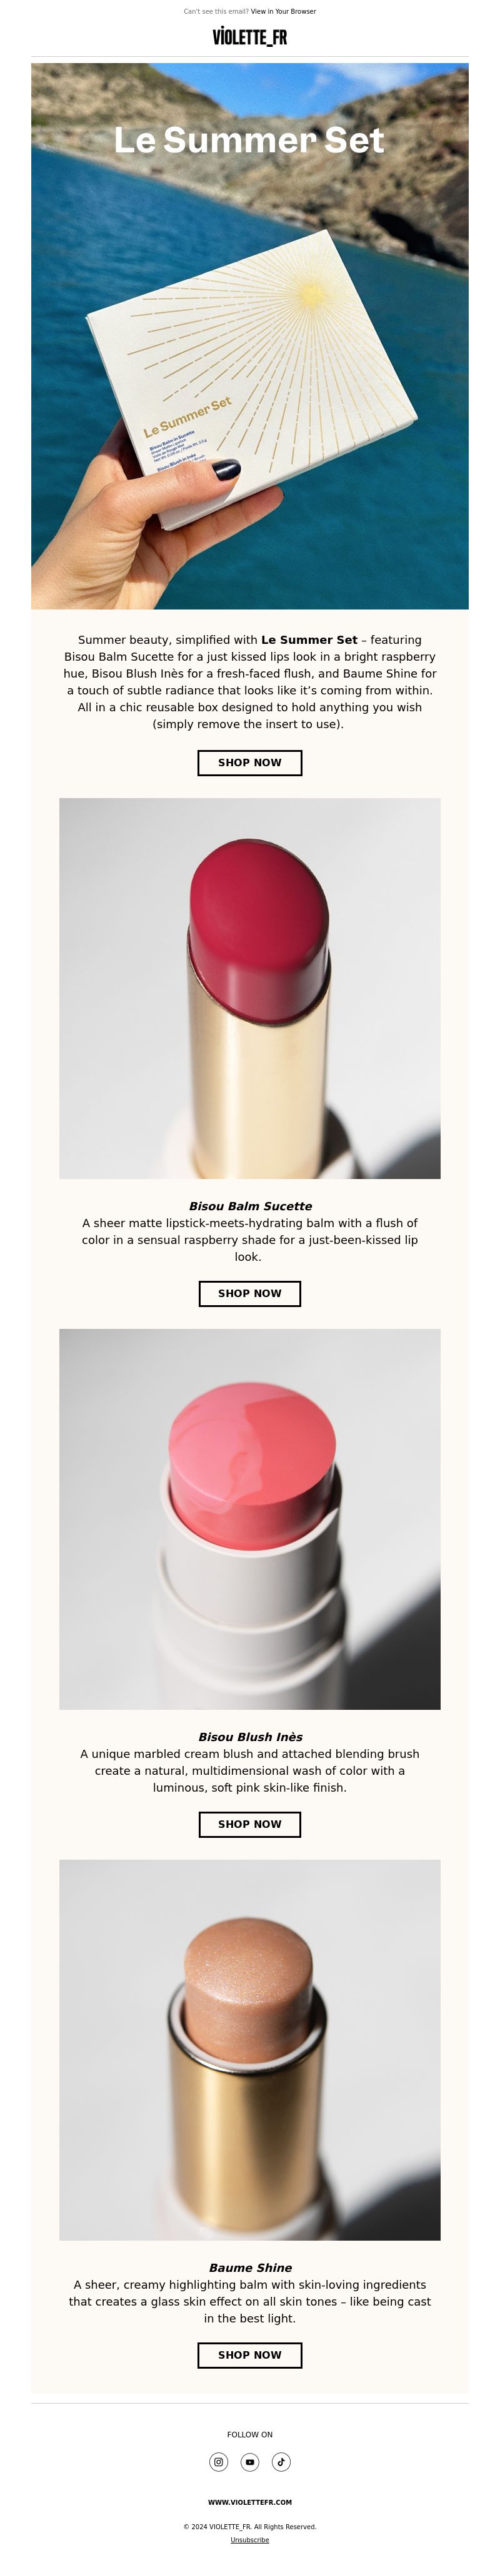Click the Unsubscribe link
The image size is (500, 2576).
click(x=250, y=2539)
